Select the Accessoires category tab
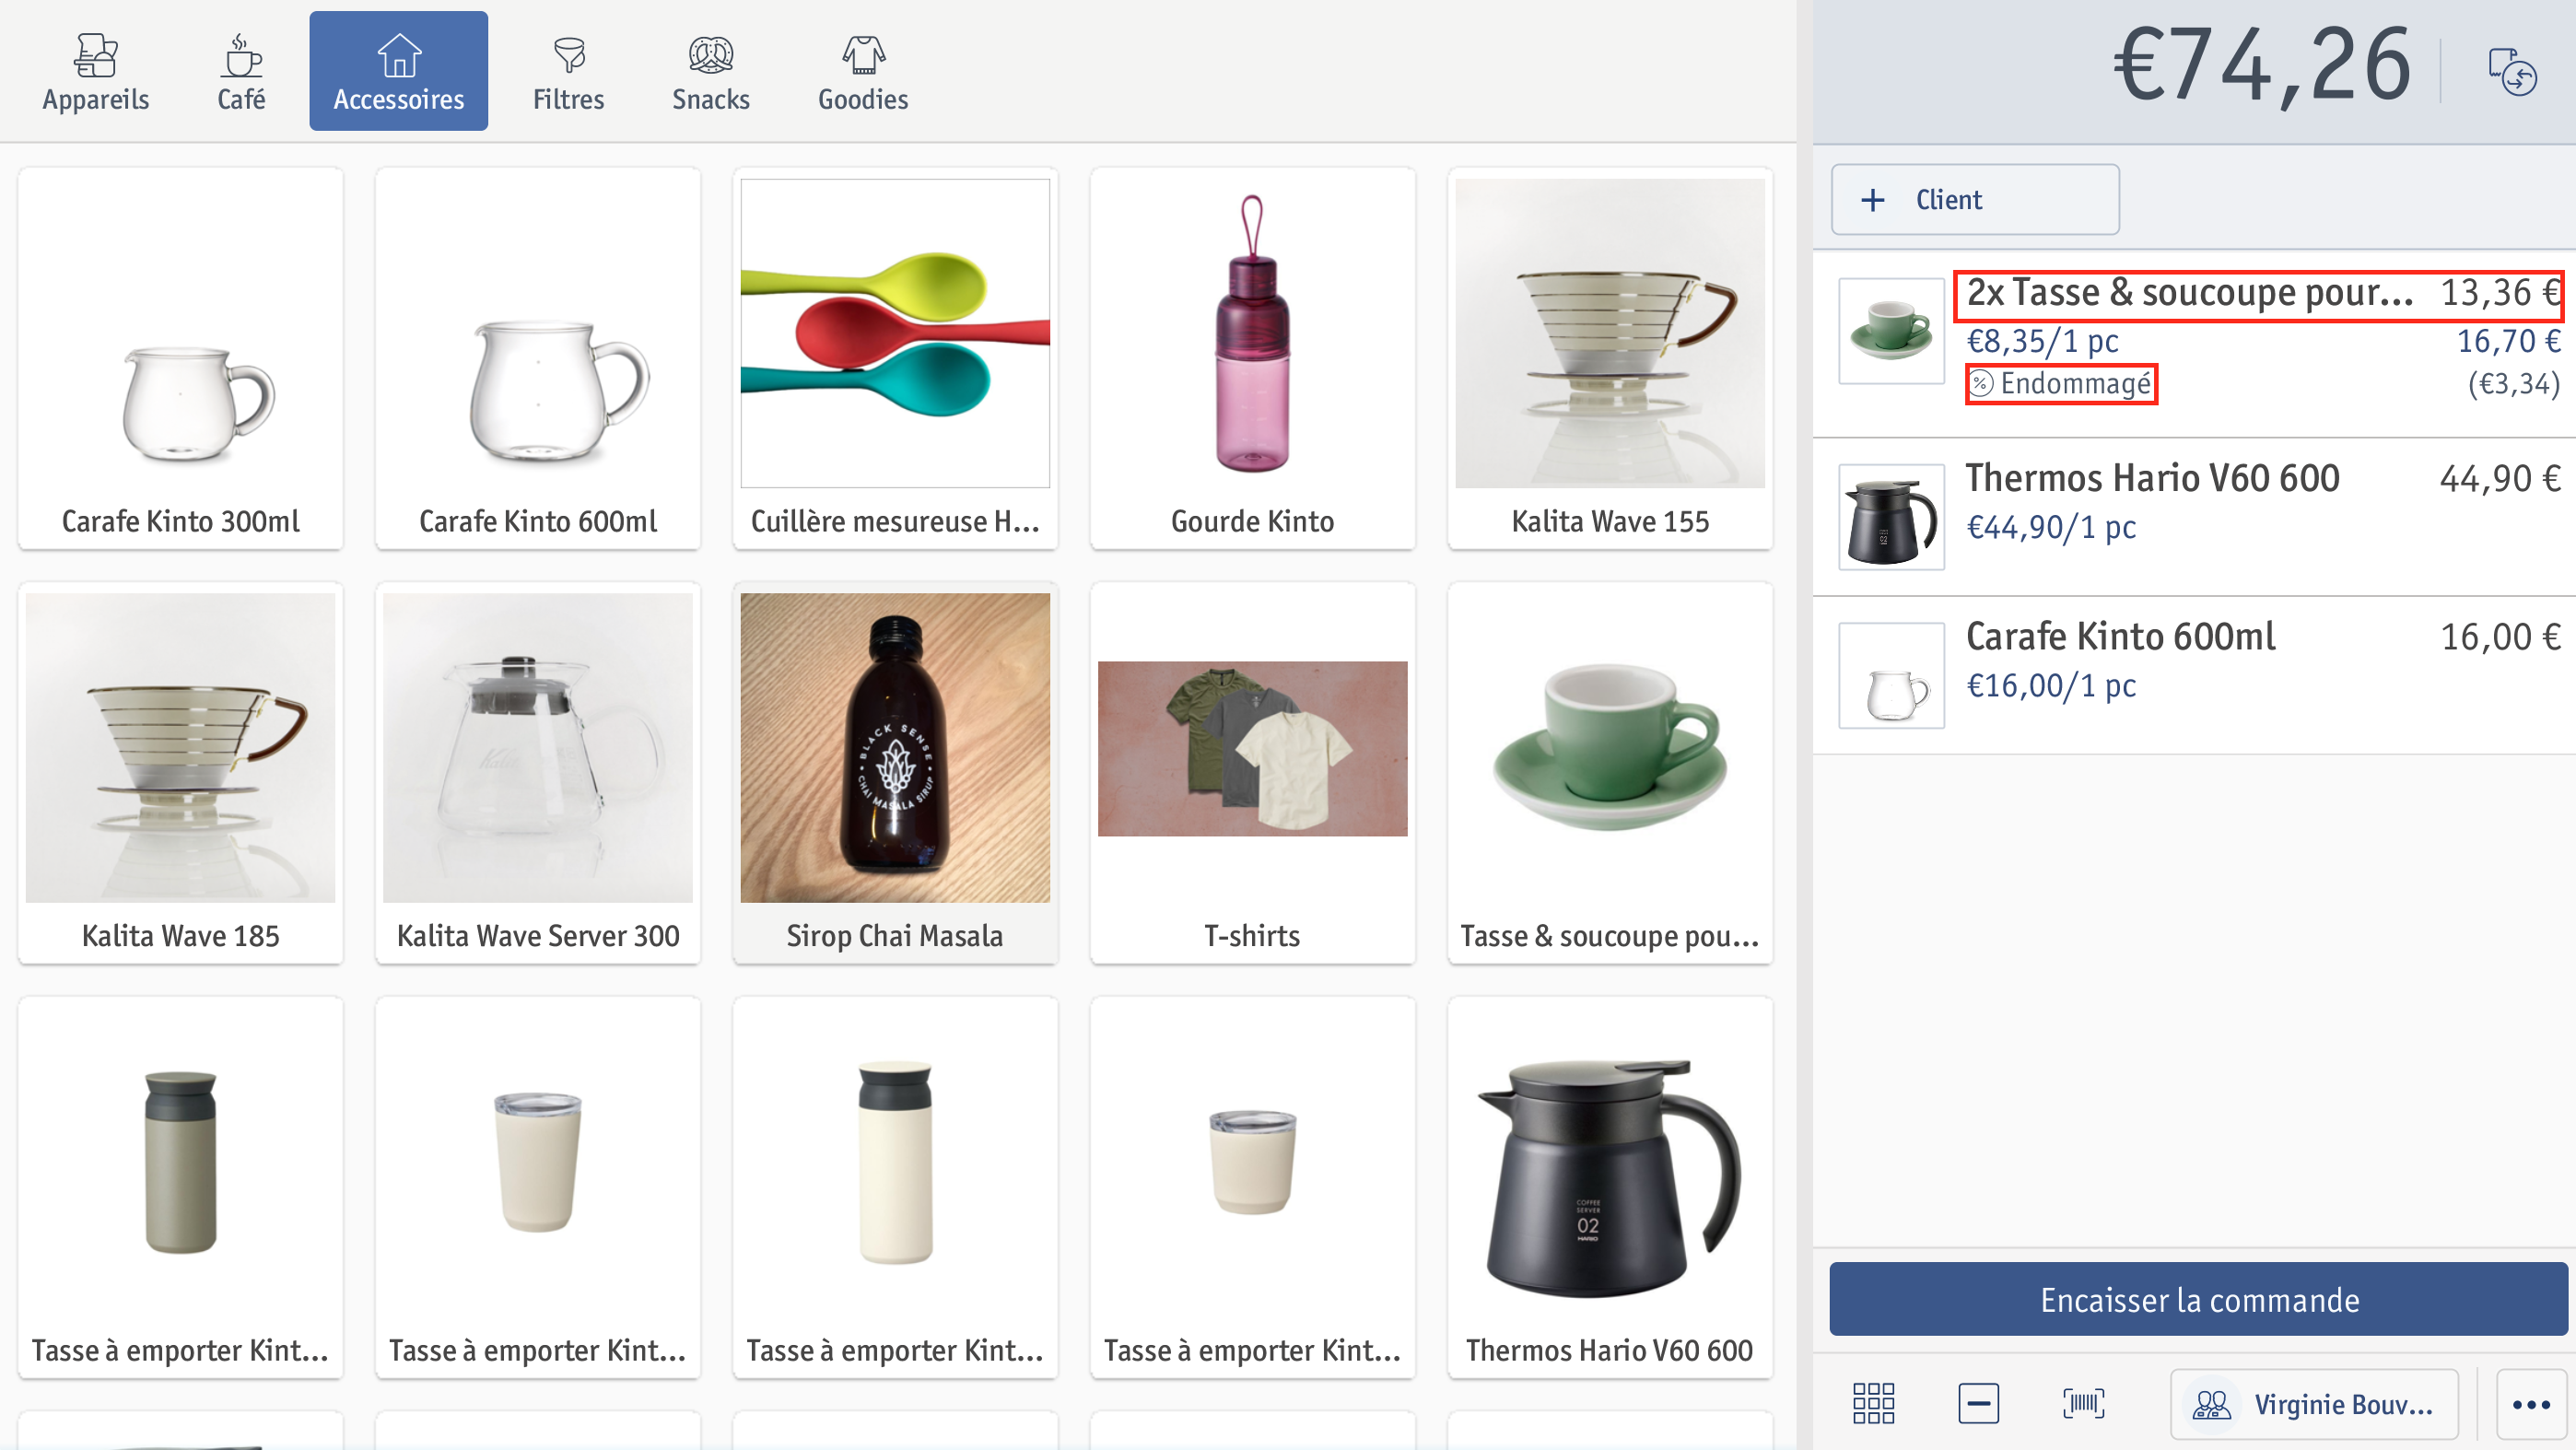The image size is (2576, 1450). tap(398, 72)
